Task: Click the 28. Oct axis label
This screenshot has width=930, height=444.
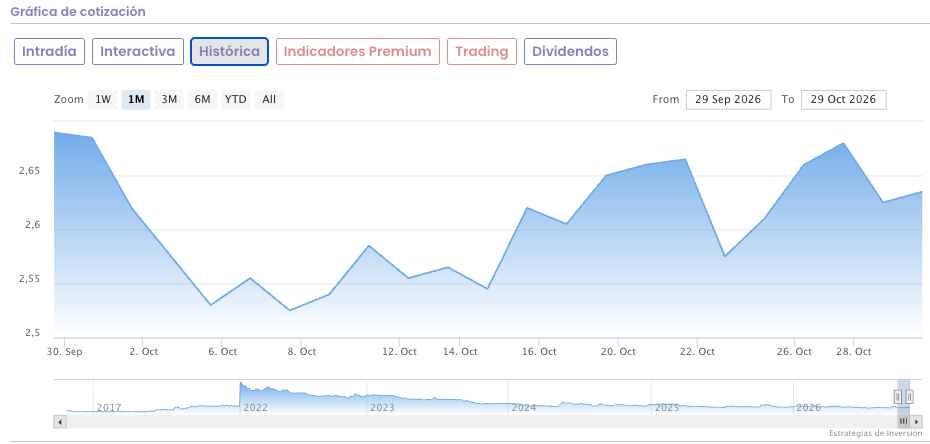Action: pyautogui.click(x=853, y=352)
